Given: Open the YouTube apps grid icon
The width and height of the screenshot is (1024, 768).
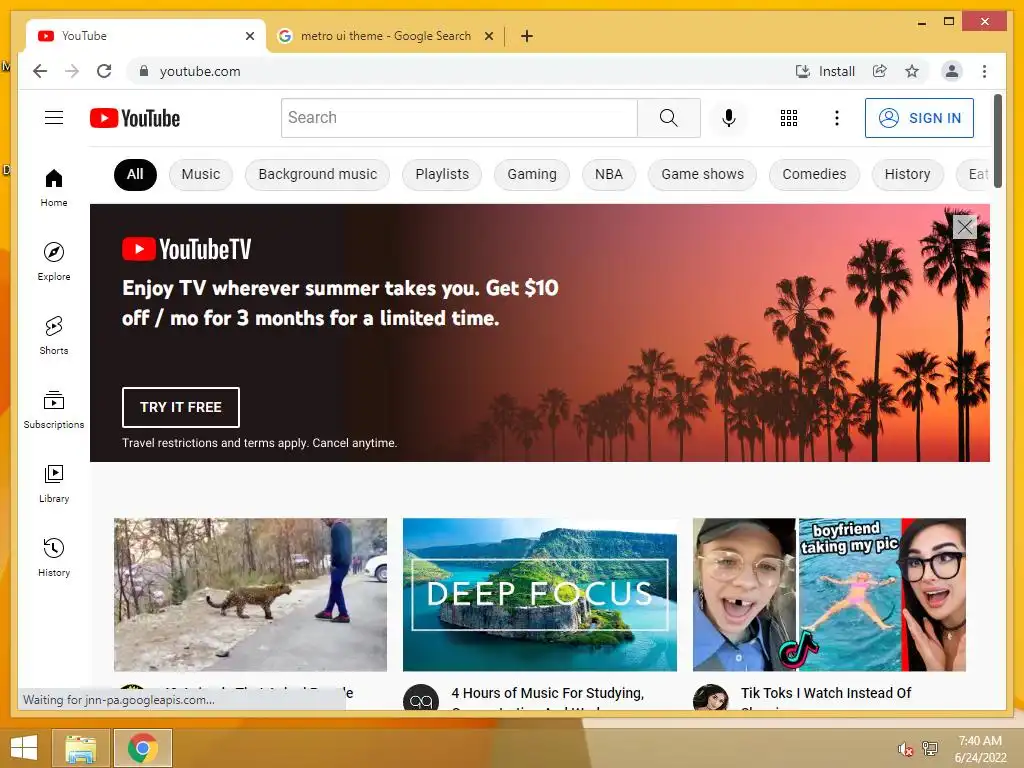Looking at the screenshot, I should click(x=789, y=118).
